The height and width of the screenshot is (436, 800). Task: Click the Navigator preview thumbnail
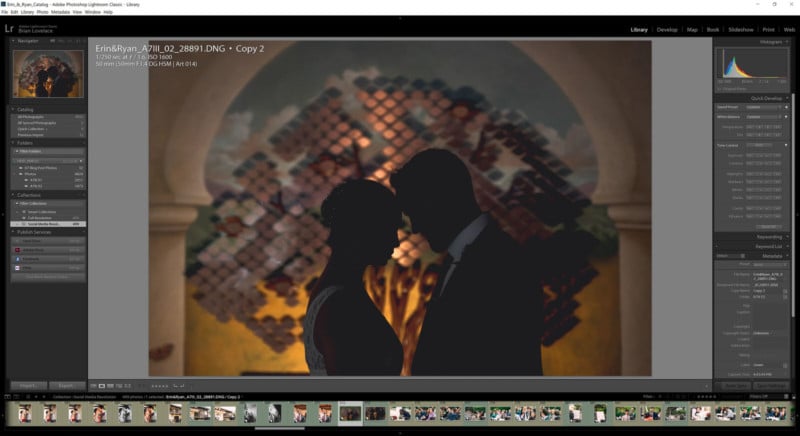[48, 73]
